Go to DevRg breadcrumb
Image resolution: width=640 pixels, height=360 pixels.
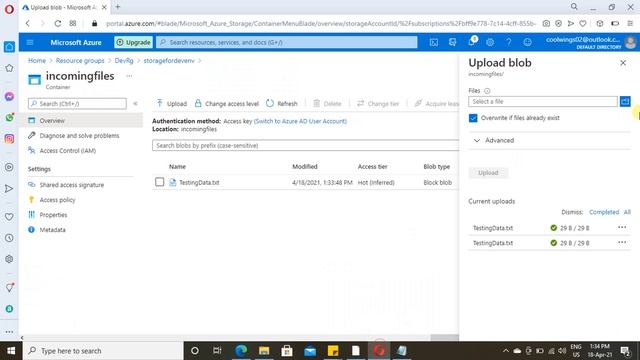124,60
